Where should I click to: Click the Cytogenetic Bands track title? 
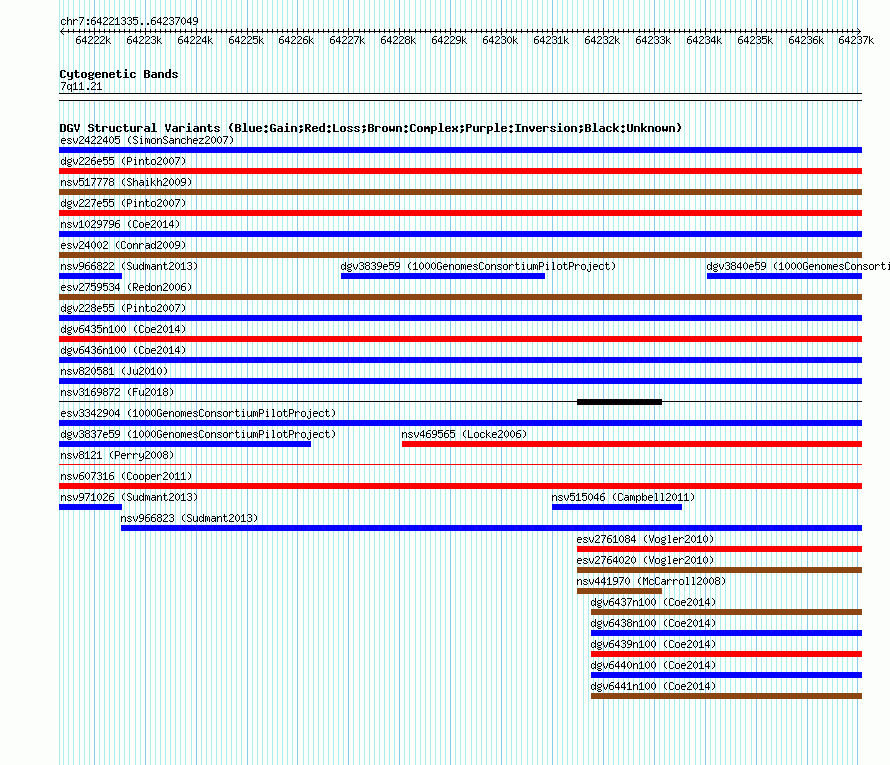pos(119,74)
